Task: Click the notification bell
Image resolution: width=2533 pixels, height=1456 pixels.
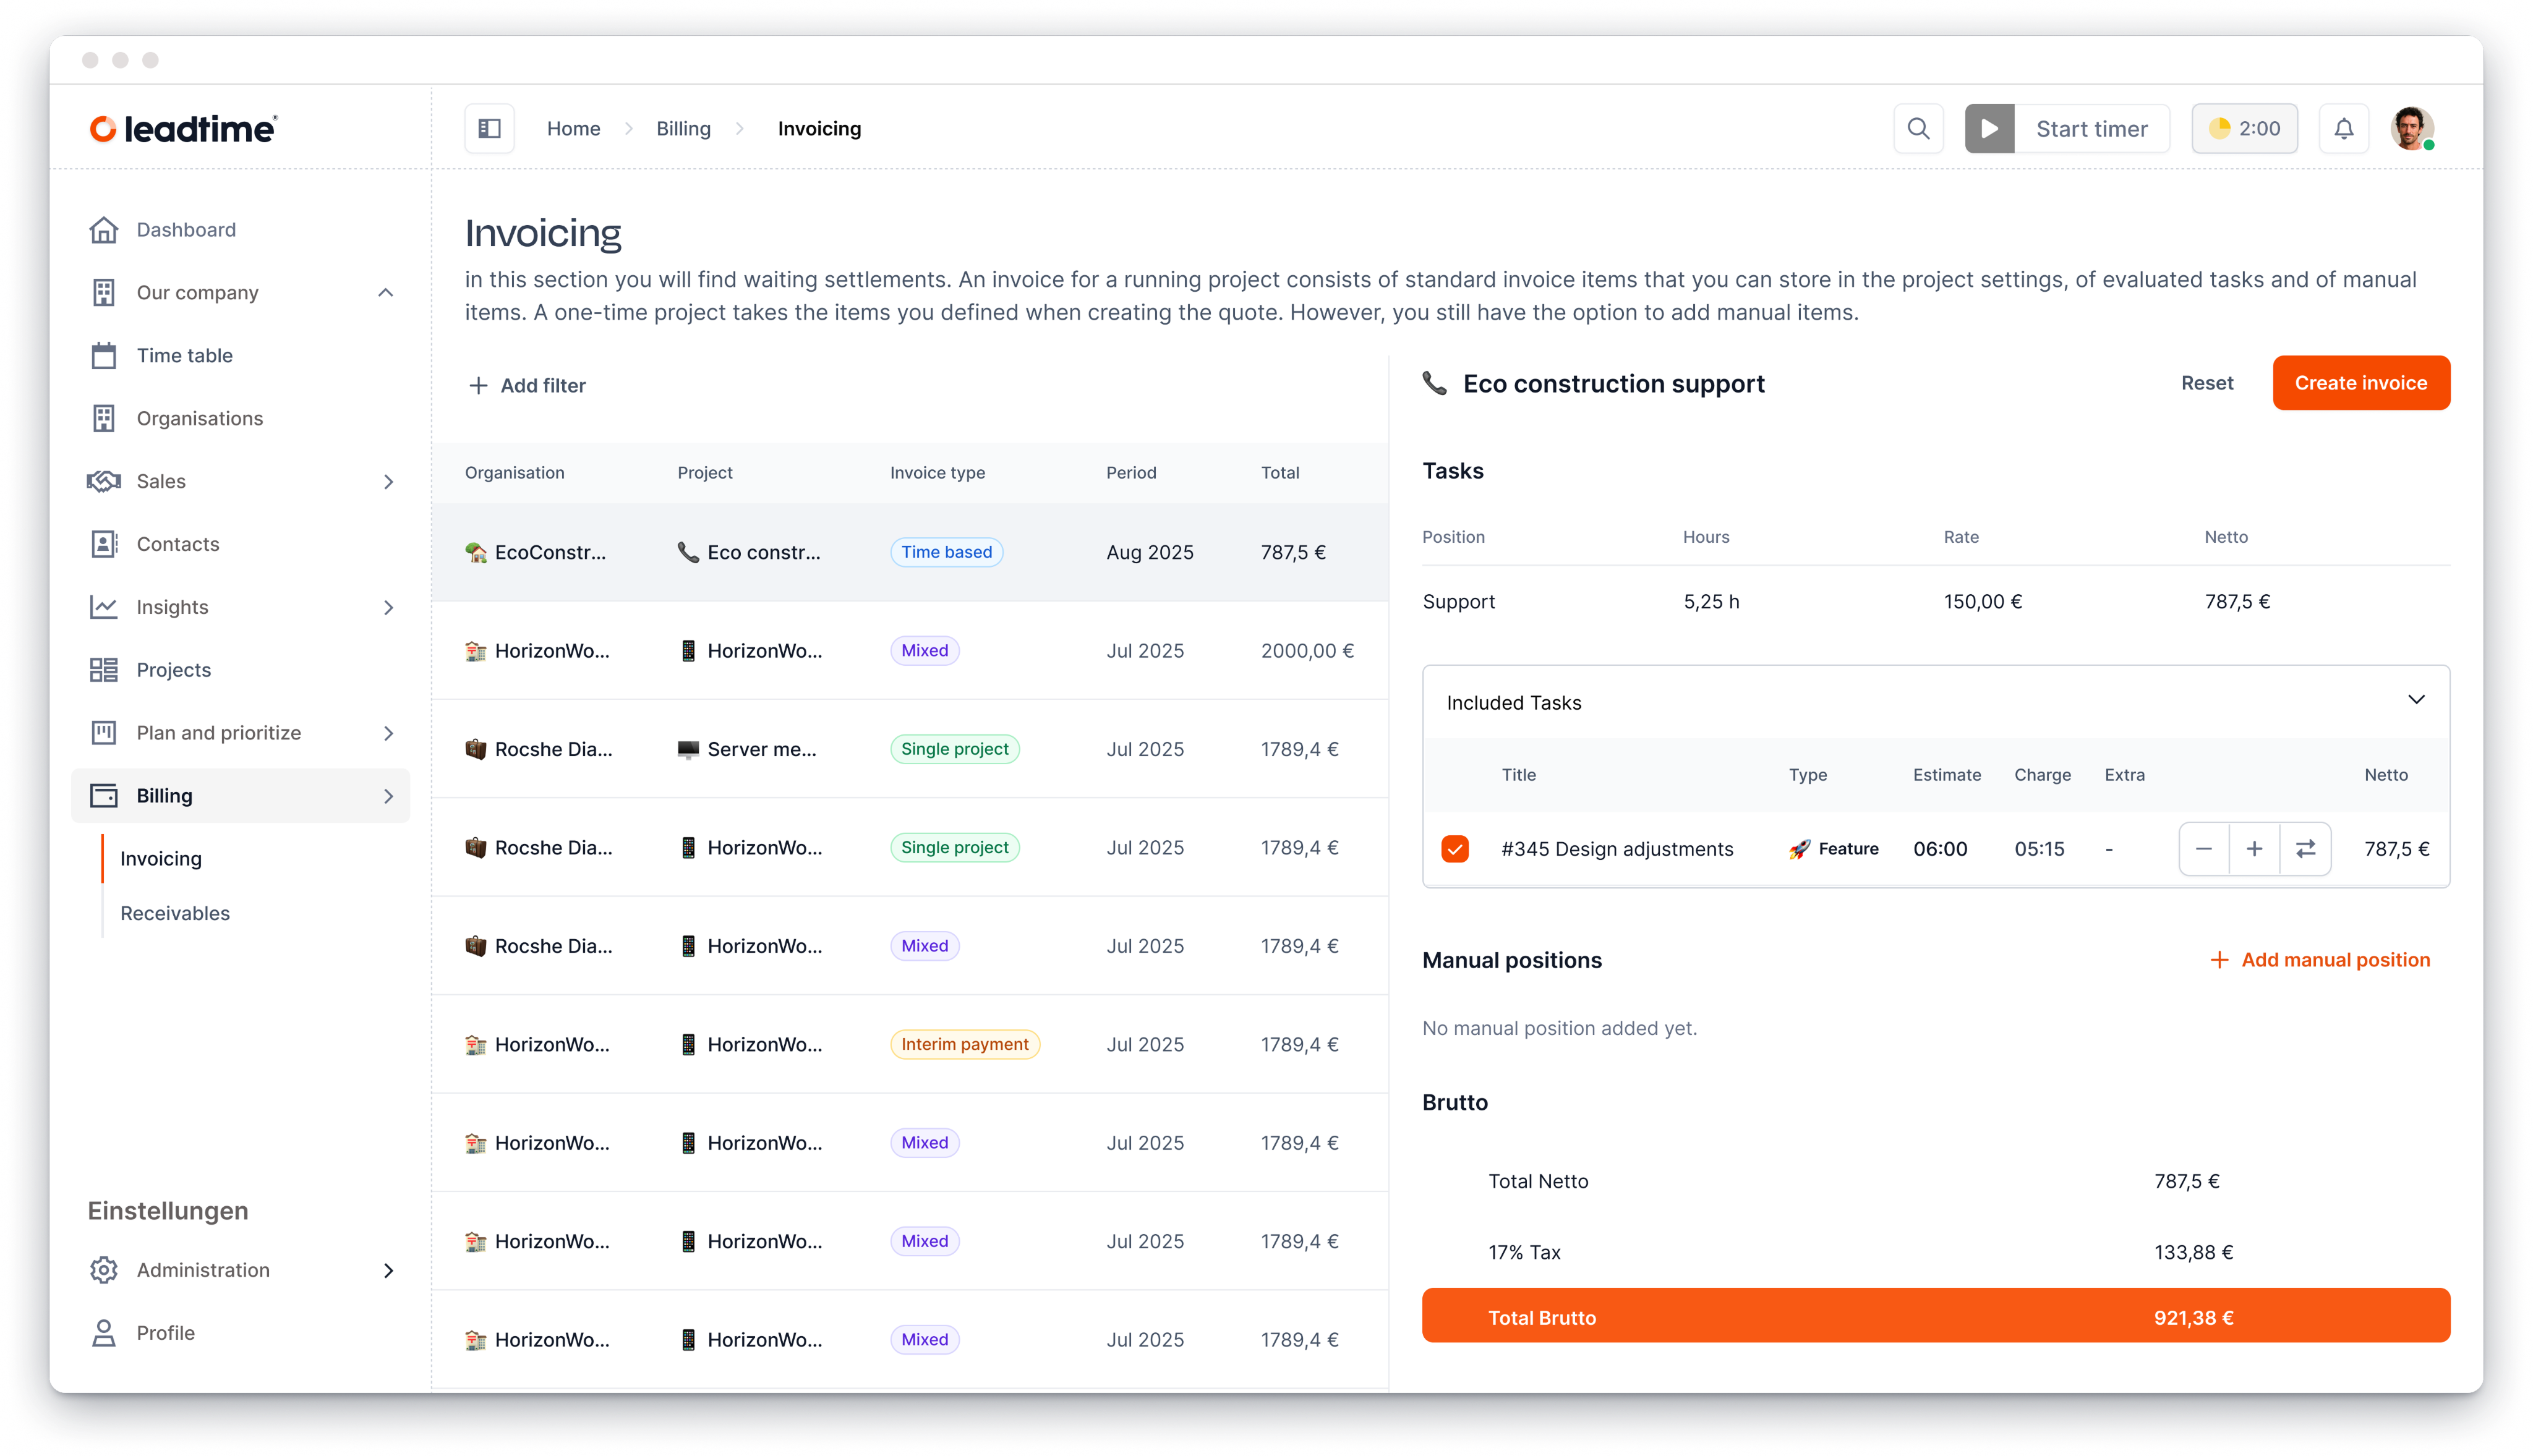Action: click(2344, 128)
